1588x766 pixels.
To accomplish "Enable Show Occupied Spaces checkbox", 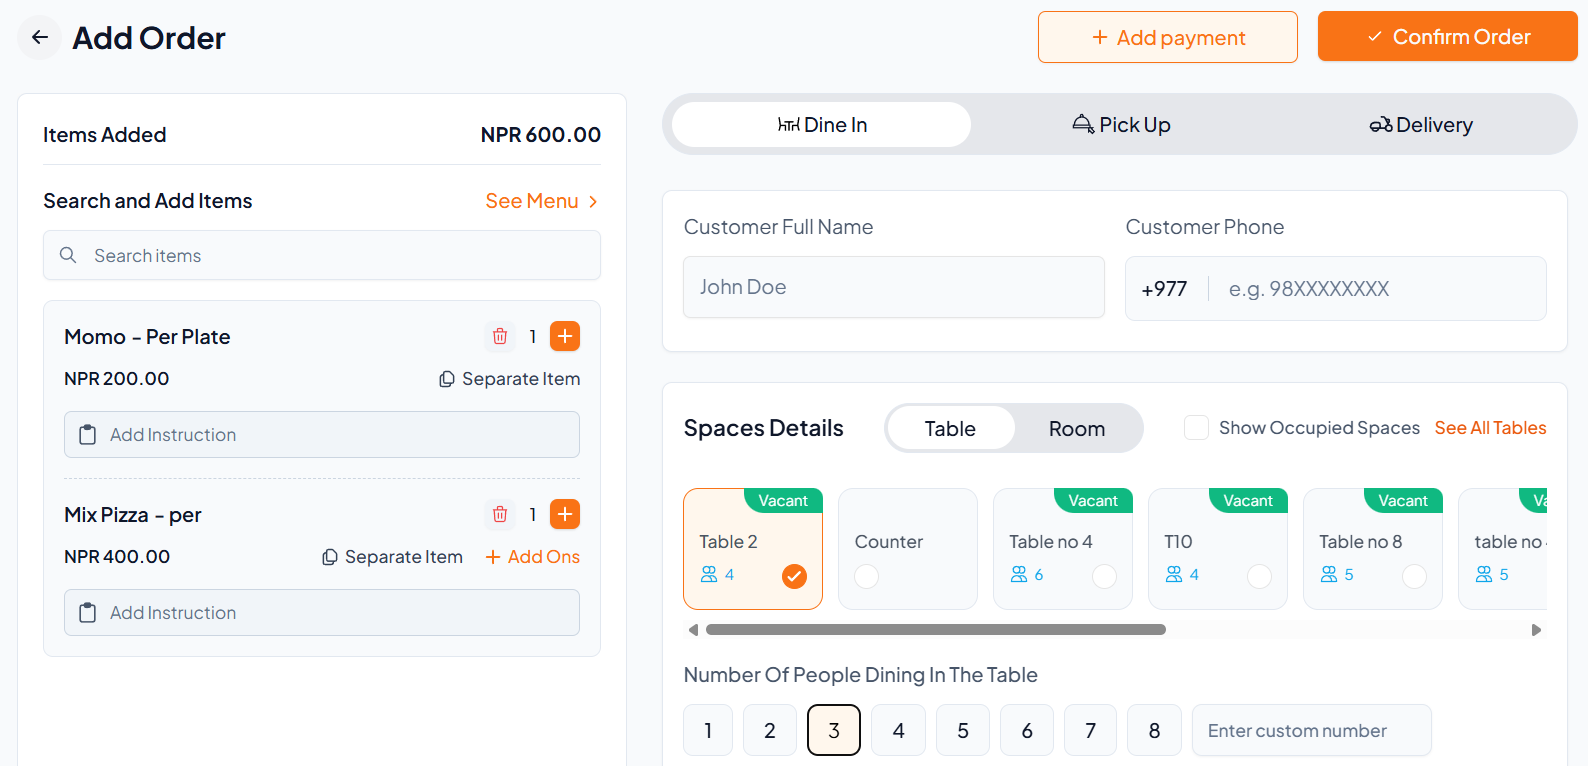I will tap(1196, 428).
